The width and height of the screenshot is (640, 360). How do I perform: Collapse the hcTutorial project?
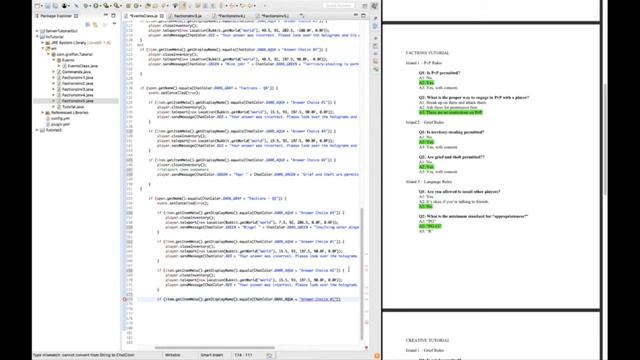point(37,37)
